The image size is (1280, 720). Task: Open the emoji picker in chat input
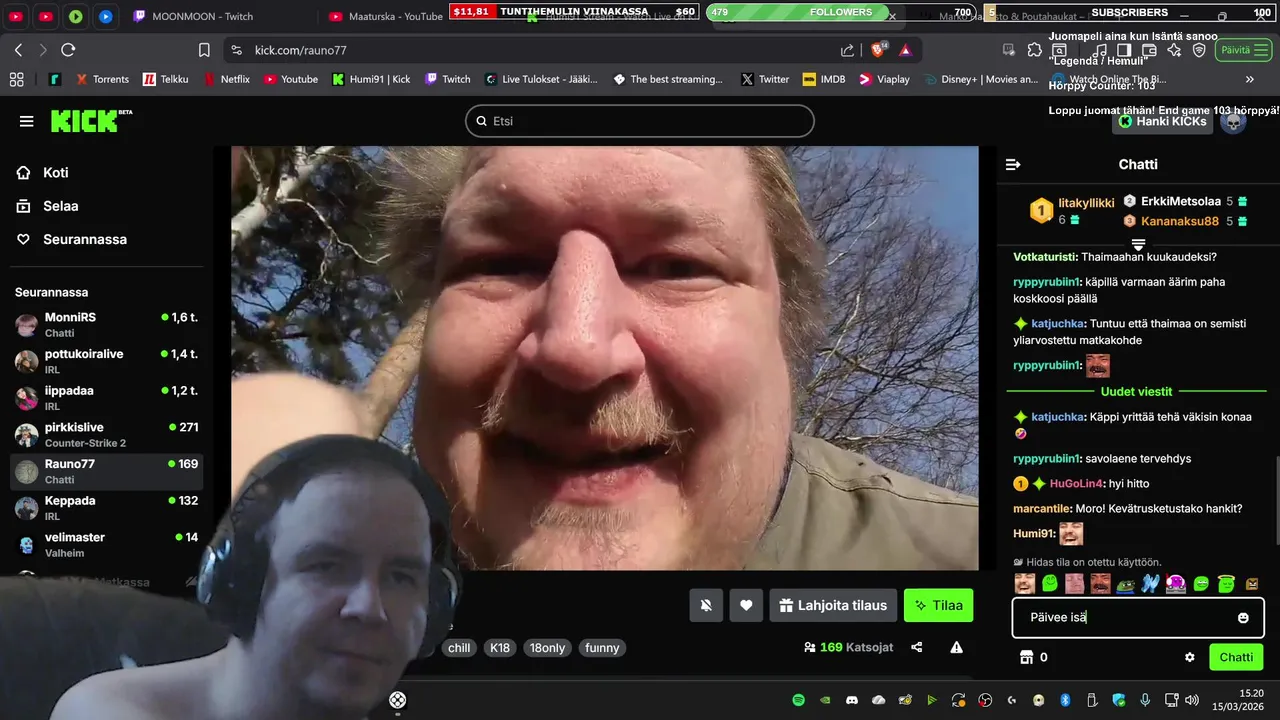[x=1243, y=618]
